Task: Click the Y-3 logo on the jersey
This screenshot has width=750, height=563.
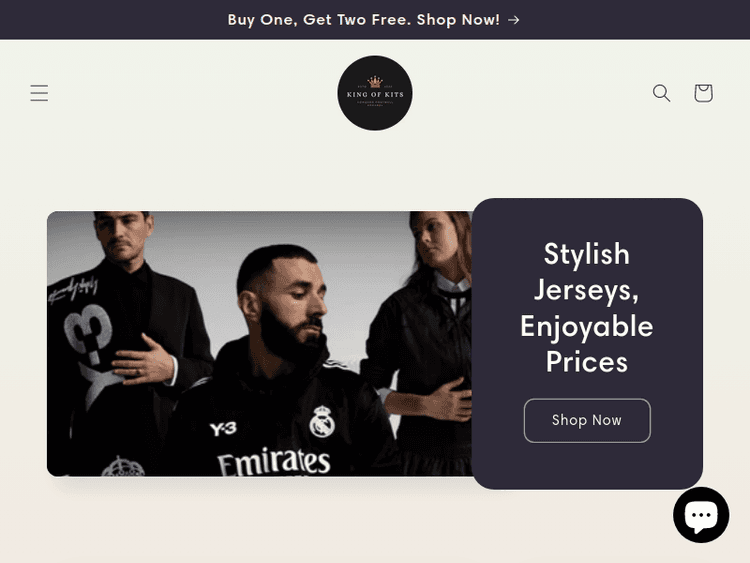Action: (223, 429)
